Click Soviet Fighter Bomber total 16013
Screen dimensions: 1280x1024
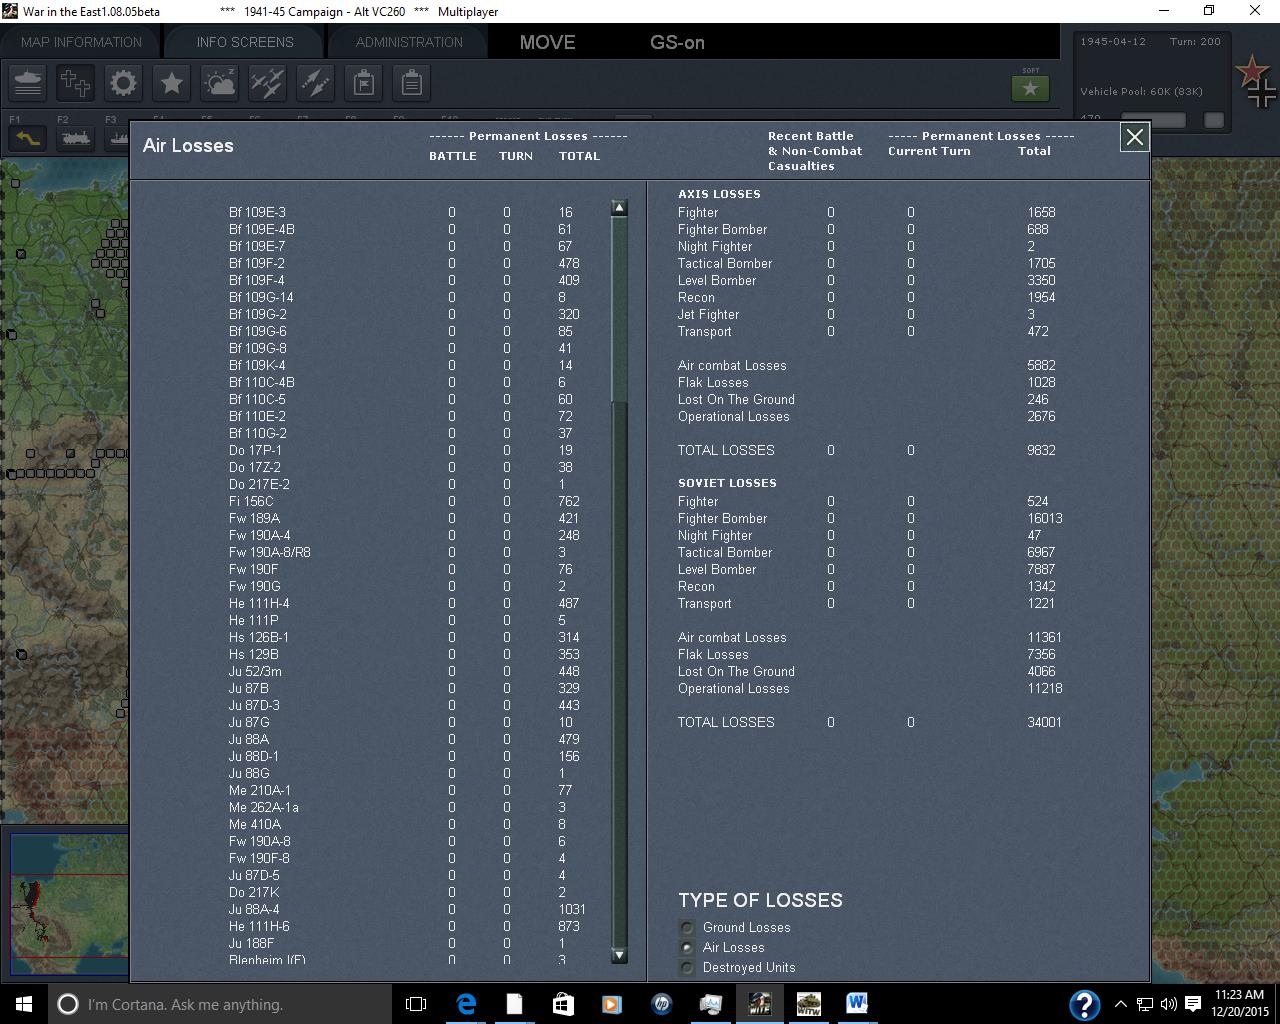[x=1045, y=518]
